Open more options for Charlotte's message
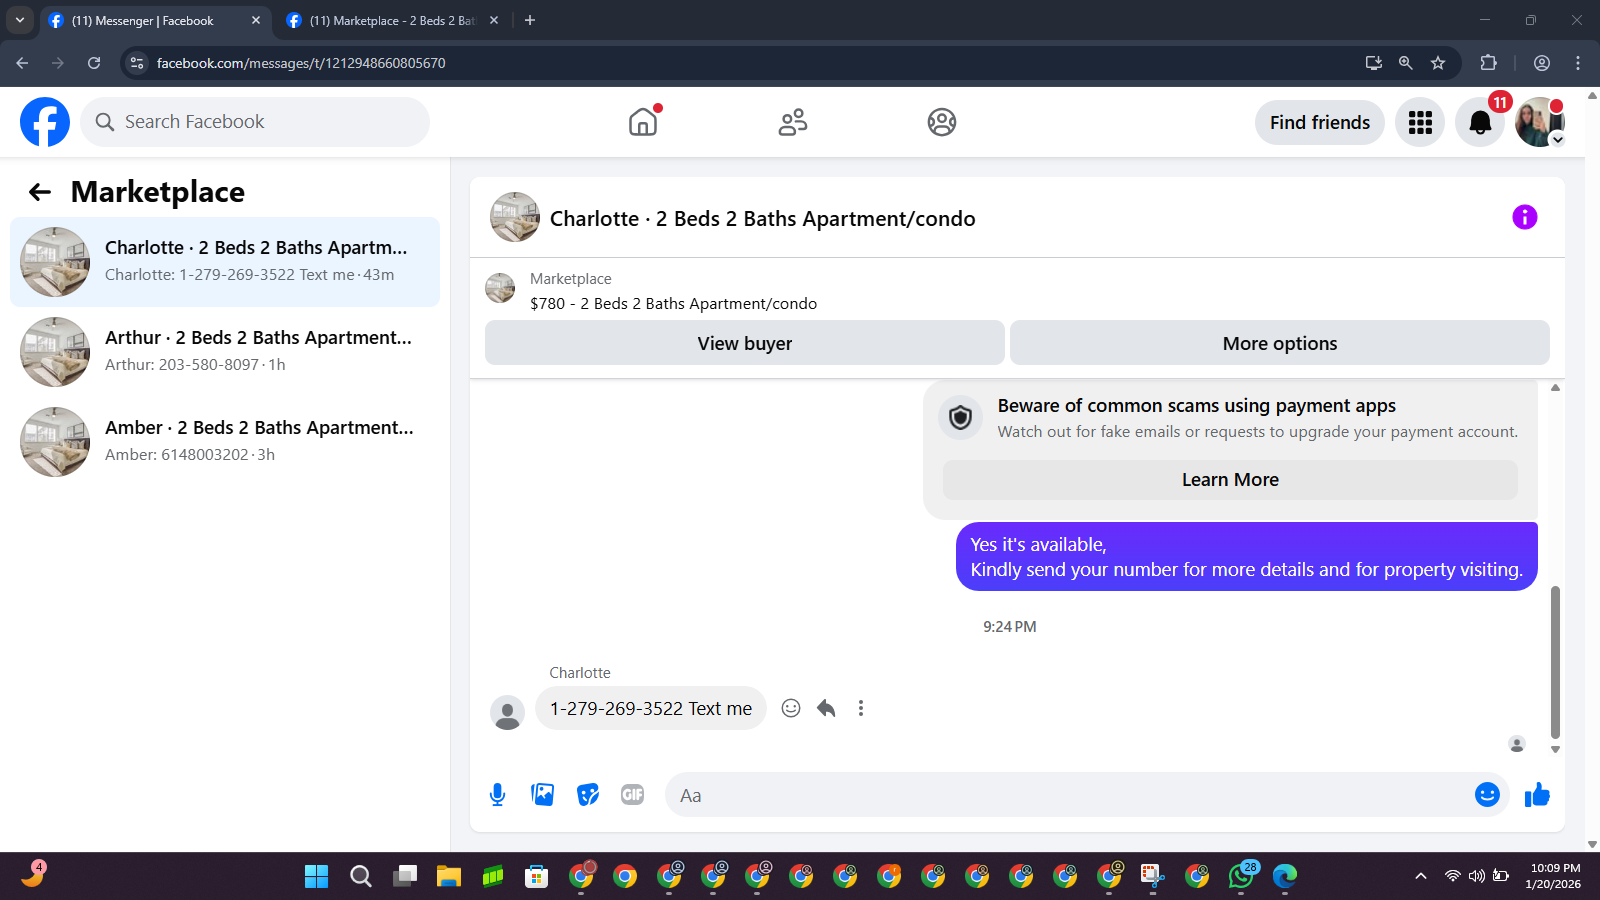Image resolution: width=1600 pixels, height=900 pixels. 861,708
